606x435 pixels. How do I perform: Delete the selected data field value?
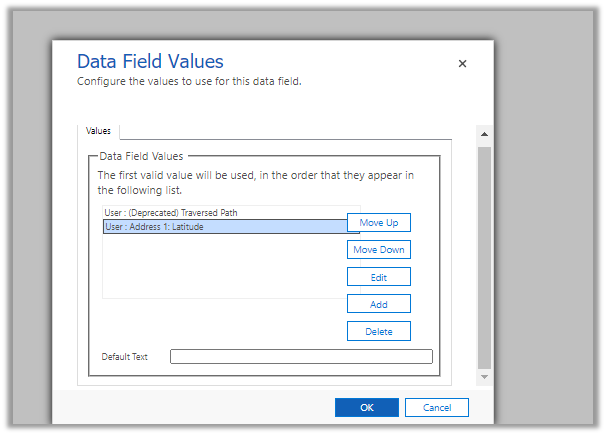[378, 331]
